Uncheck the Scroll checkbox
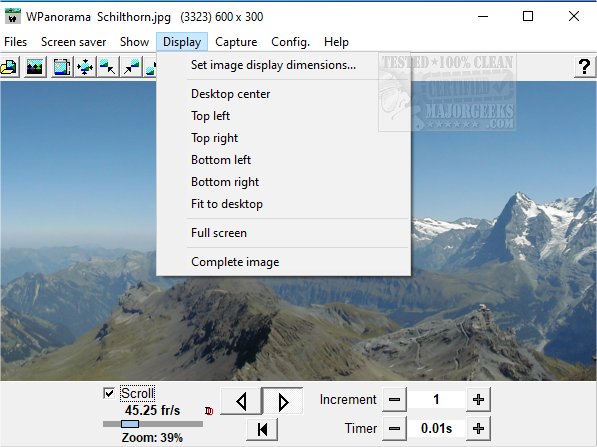597x447 pixels. click(x=109, y=393)
